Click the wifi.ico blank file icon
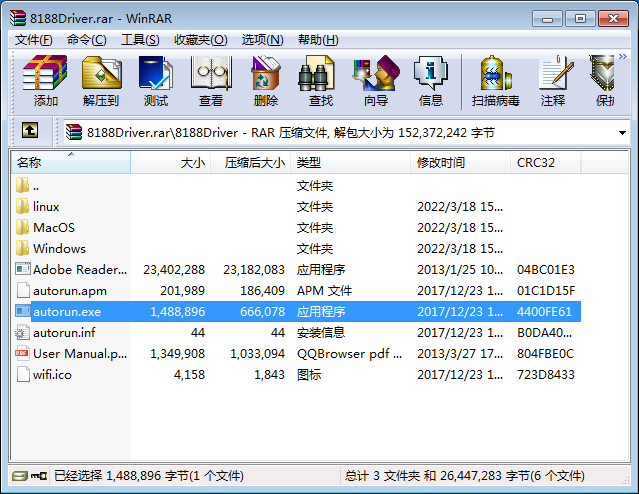 coord(22,375)
